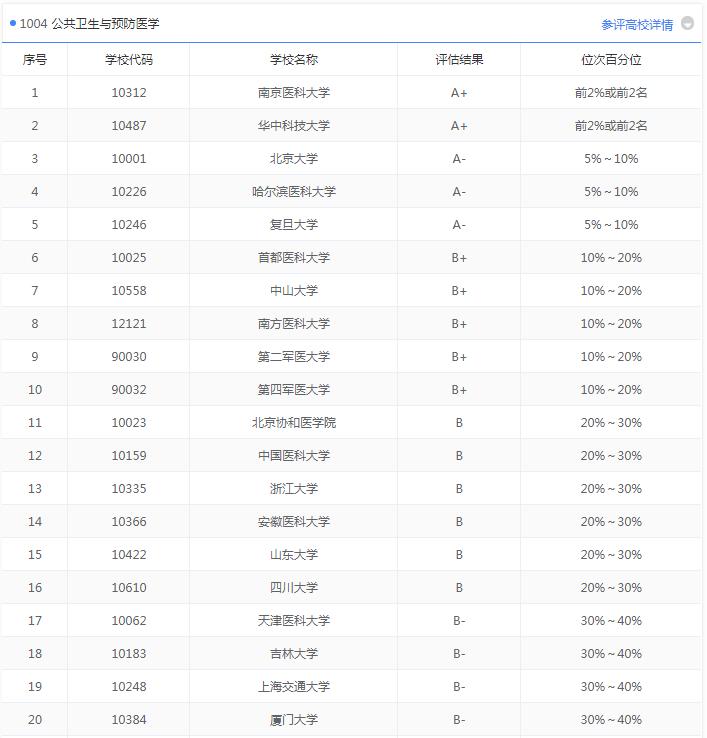Screen dimensions: 707x738
Task: Click the A+ result for 南京医科大学
Action: coord(459,93)
